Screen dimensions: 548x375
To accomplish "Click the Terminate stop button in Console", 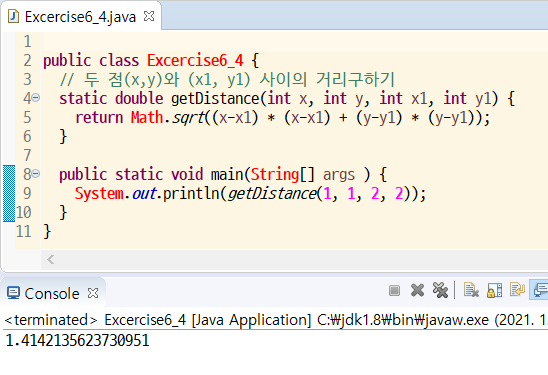I will (x=394, y=290).
